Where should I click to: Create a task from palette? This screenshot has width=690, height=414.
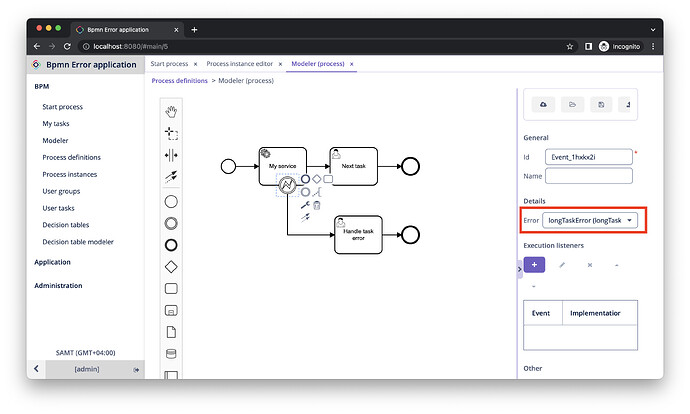(x=171, y=289)
